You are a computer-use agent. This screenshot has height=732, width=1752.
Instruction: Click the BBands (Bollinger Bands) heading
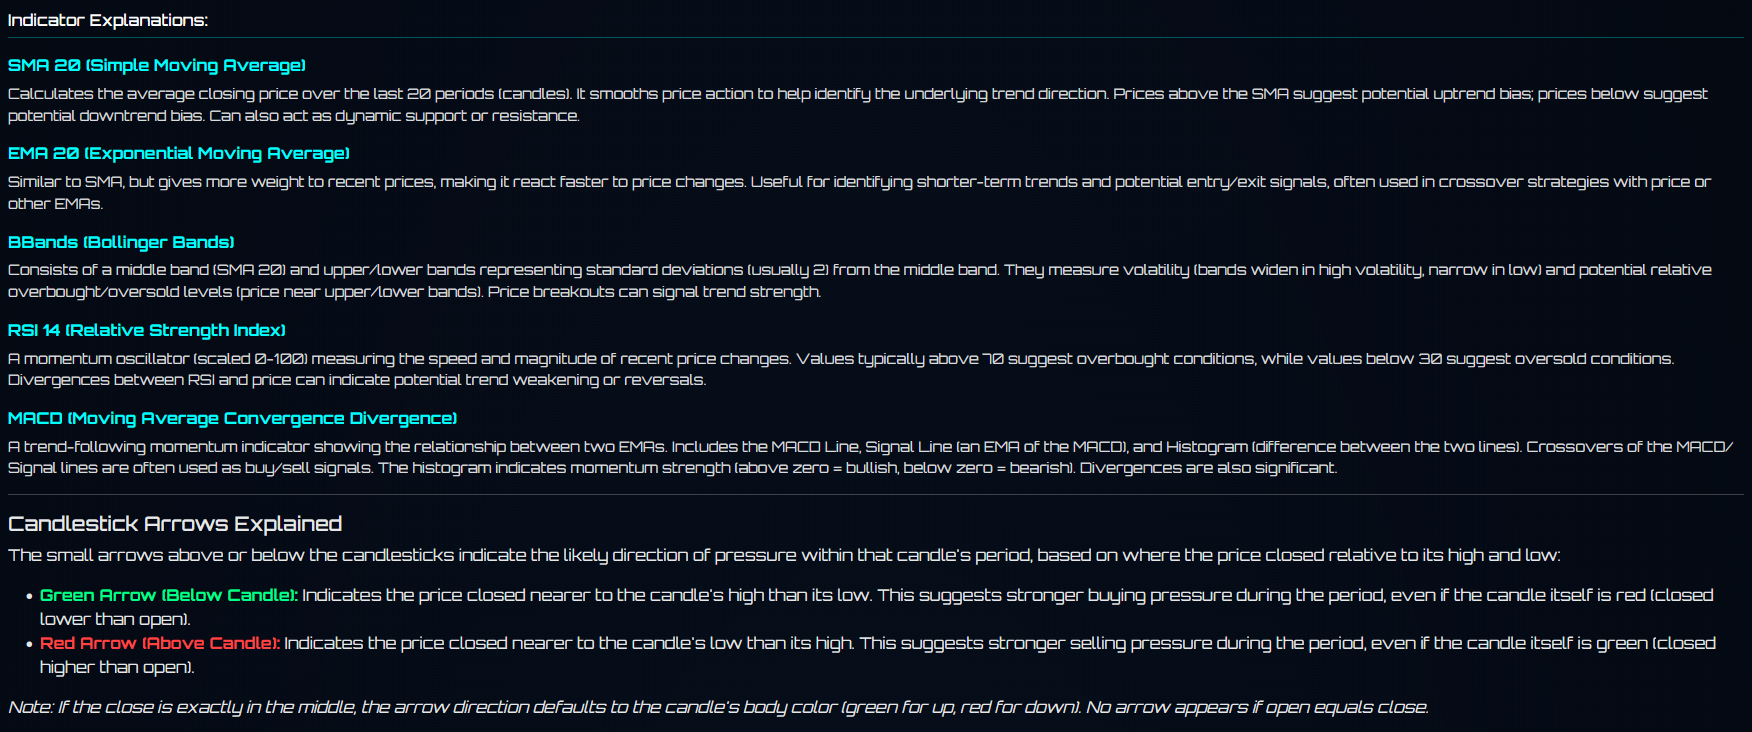coord(121,242)
